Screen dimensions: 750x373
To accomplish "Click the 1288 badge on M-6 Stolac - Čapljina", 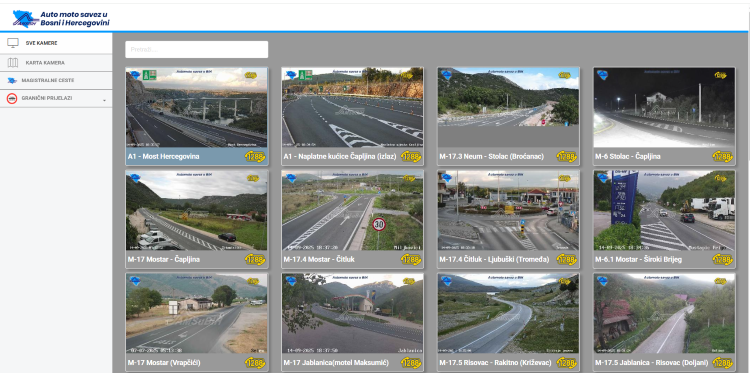I will click(722, 156).
